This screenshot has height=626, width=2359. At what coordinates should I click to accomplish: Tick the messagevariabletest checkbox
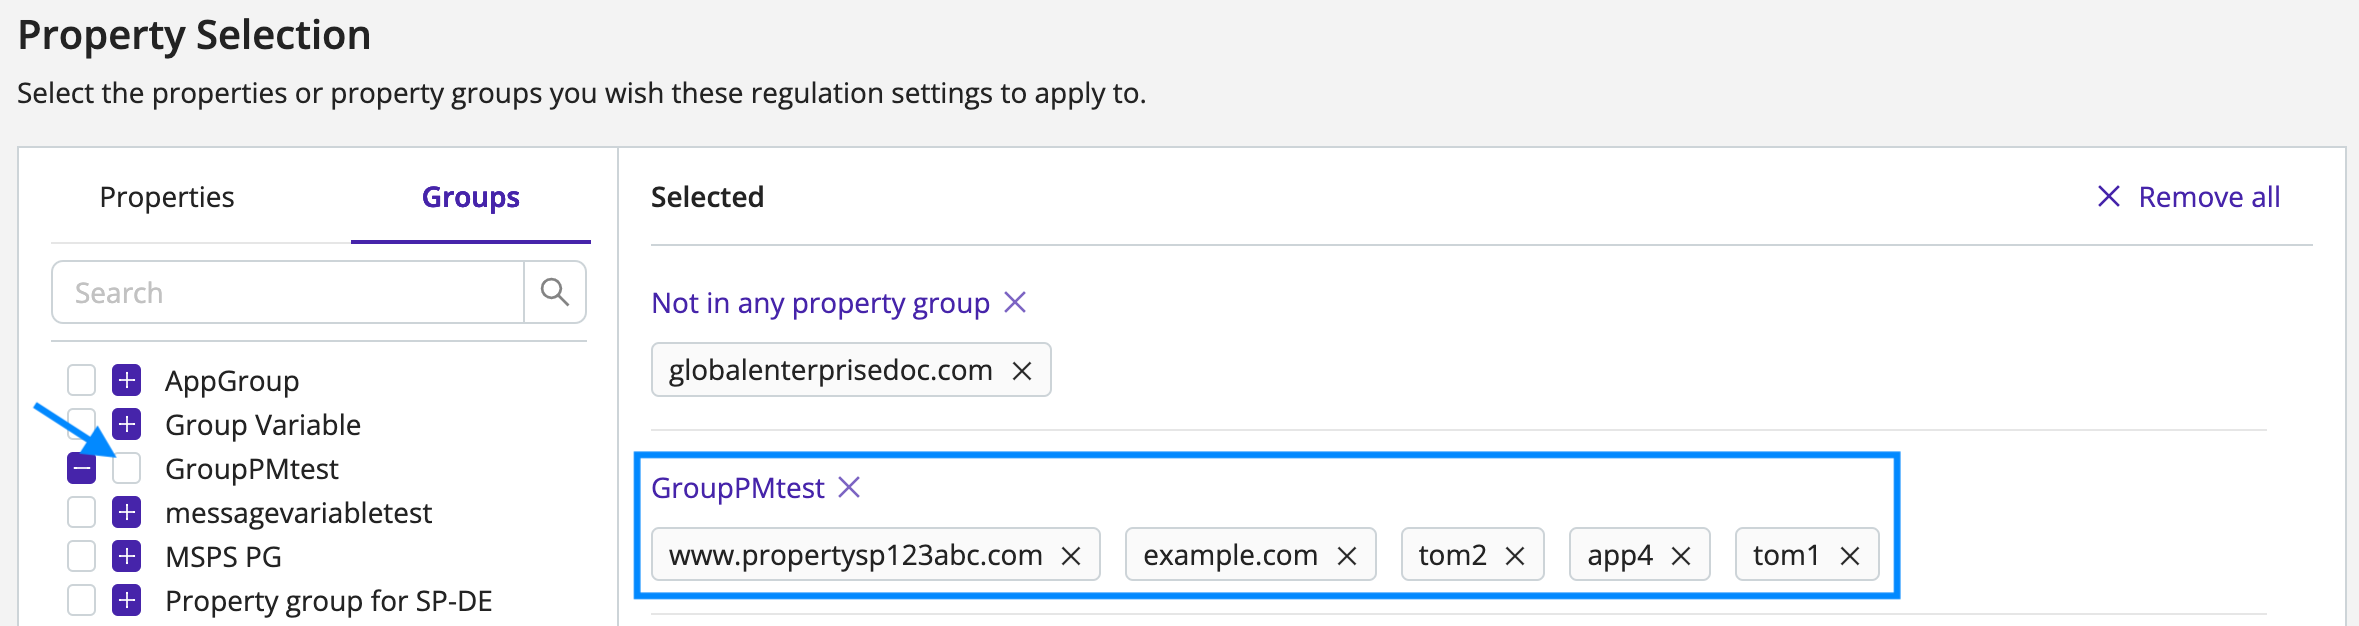81,512
